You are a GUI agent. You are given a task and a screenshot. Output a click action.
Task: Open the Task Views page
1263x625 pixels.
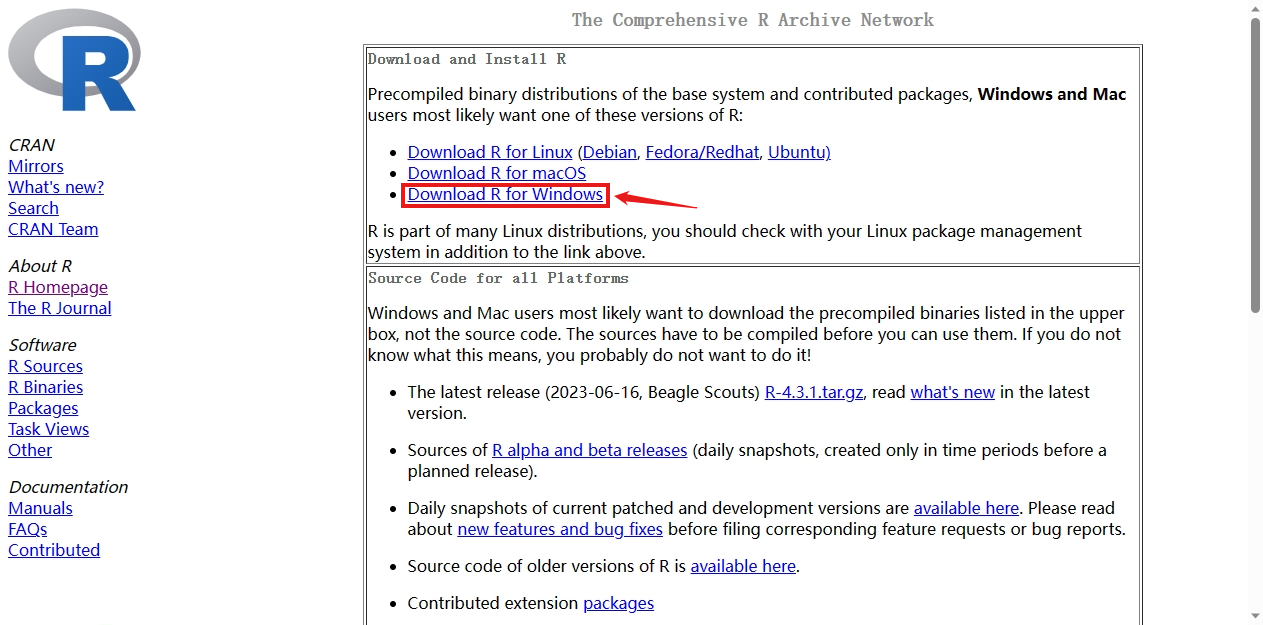48,429
